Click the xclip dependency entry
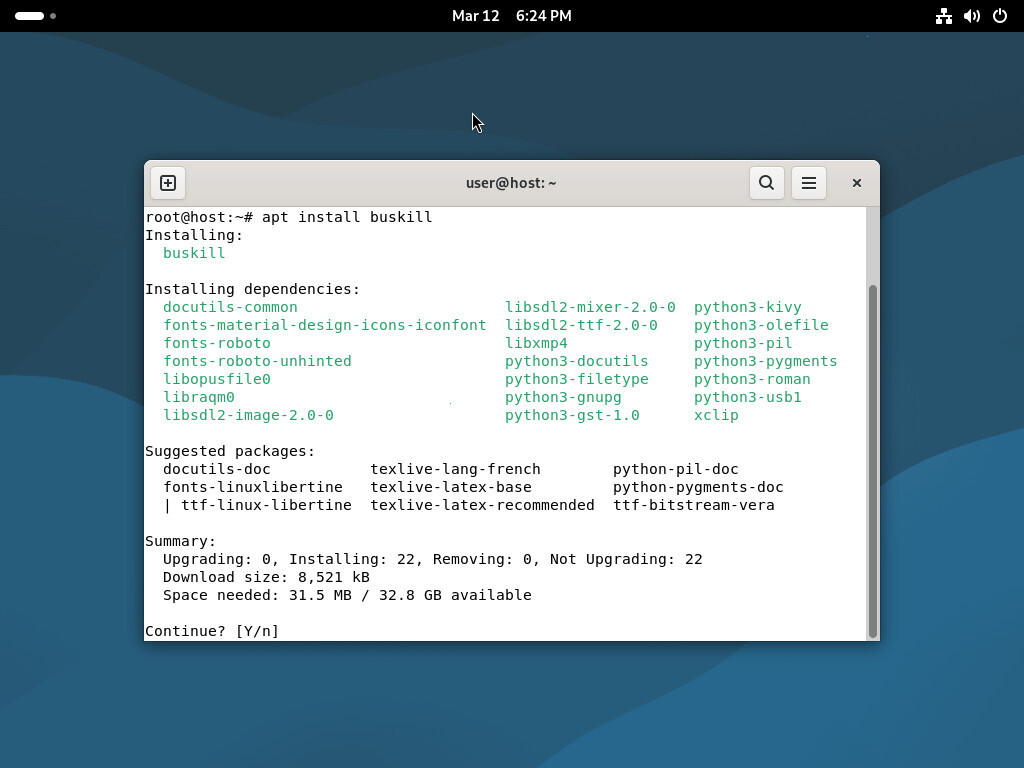This screenshot has width=1024, height=768. click(716, 415)
